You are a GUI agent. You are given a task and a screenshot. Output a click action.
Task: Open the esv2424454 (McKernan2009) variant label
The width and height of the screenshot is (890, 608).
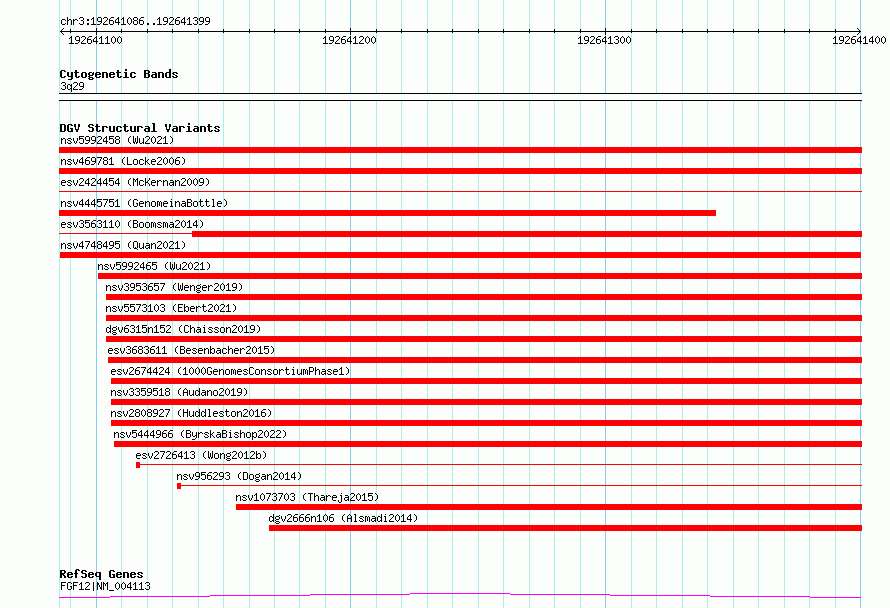pyautogui.click(x=135, y=182)
